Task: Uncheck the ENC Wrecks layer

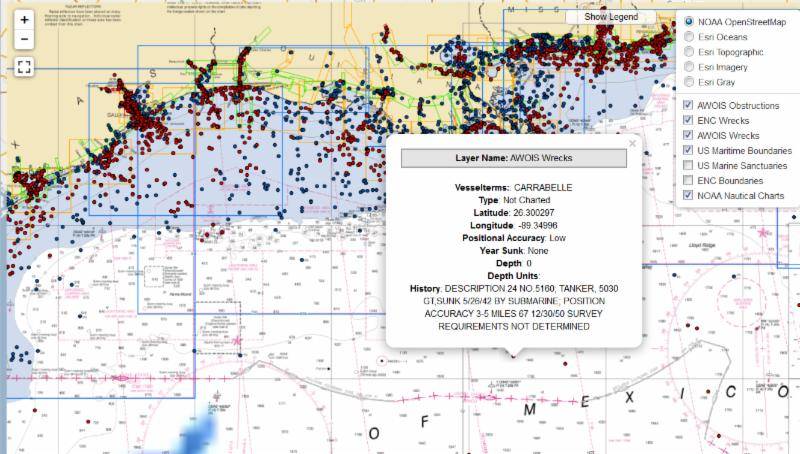Action: [x=688, y=120]
